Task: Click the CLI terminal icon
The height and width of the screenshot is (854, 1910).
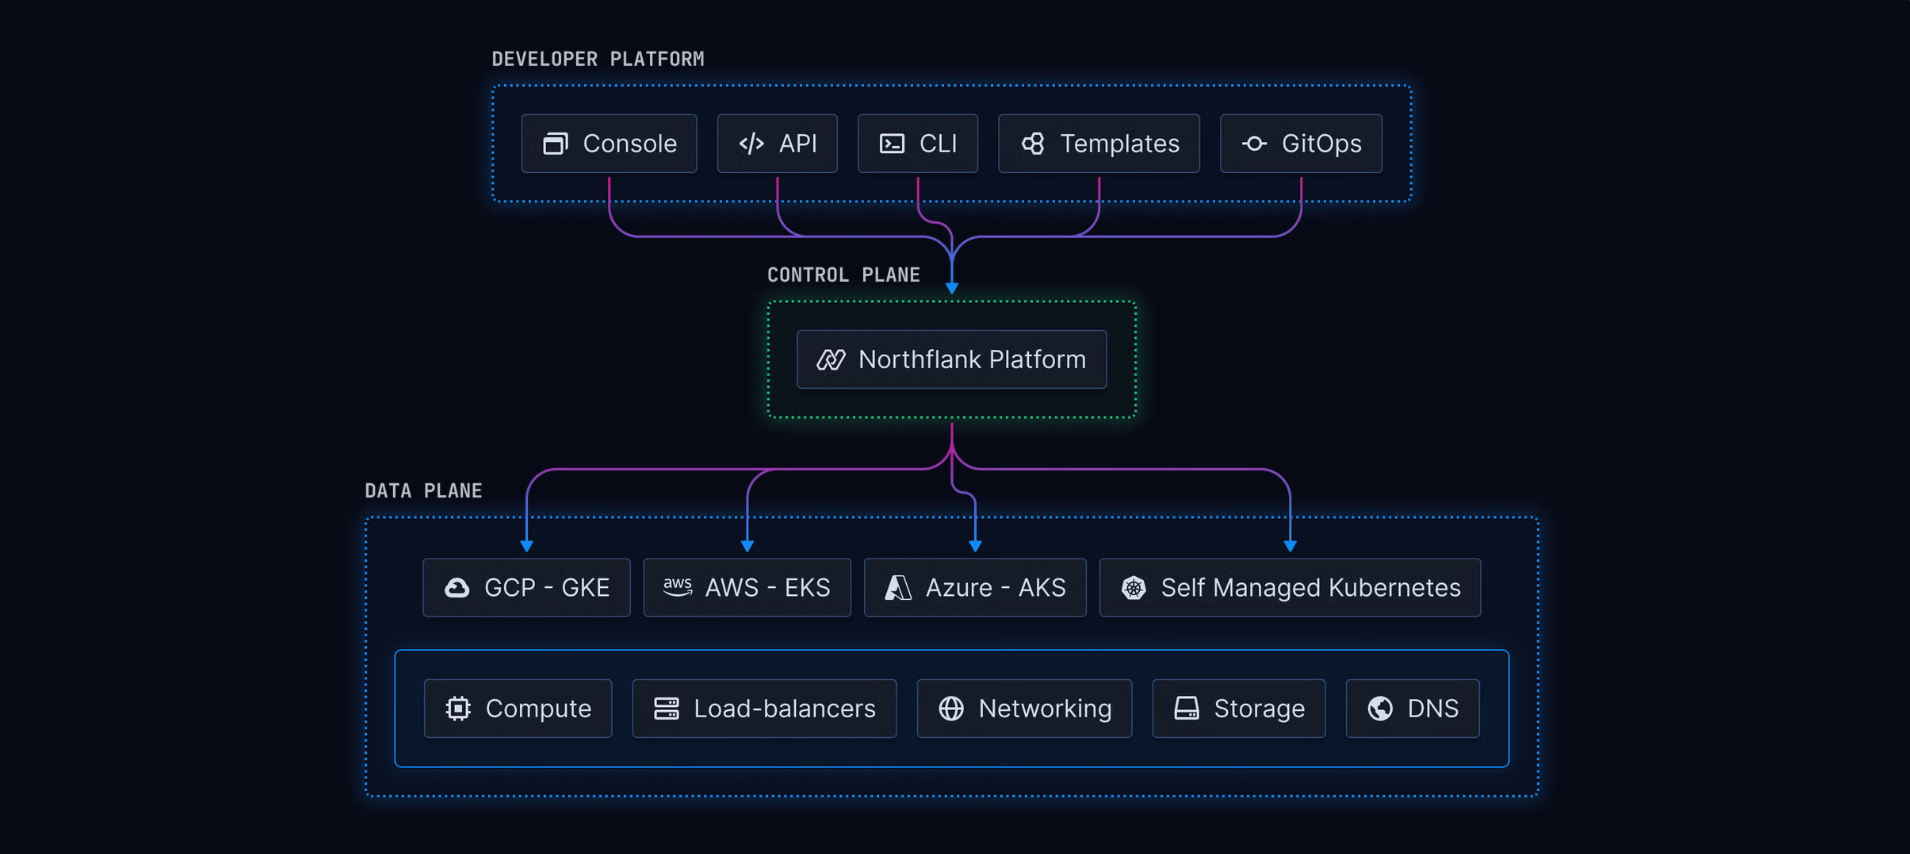Action: pos(892,144)
